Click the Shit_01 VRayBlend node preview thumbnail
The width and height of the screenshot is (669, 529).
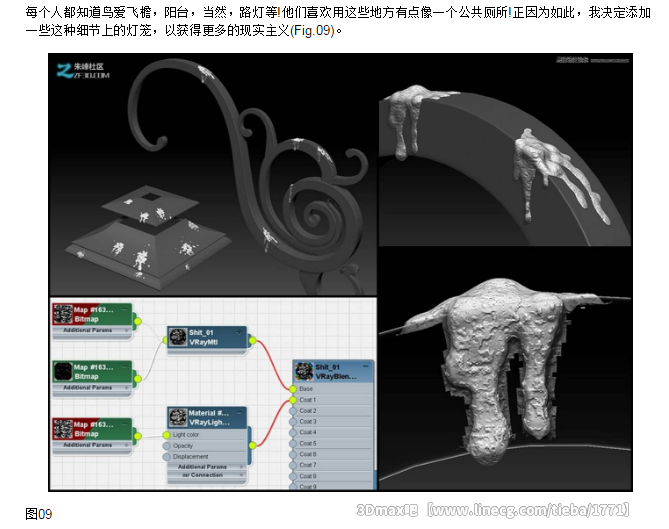tap(304, 371)
